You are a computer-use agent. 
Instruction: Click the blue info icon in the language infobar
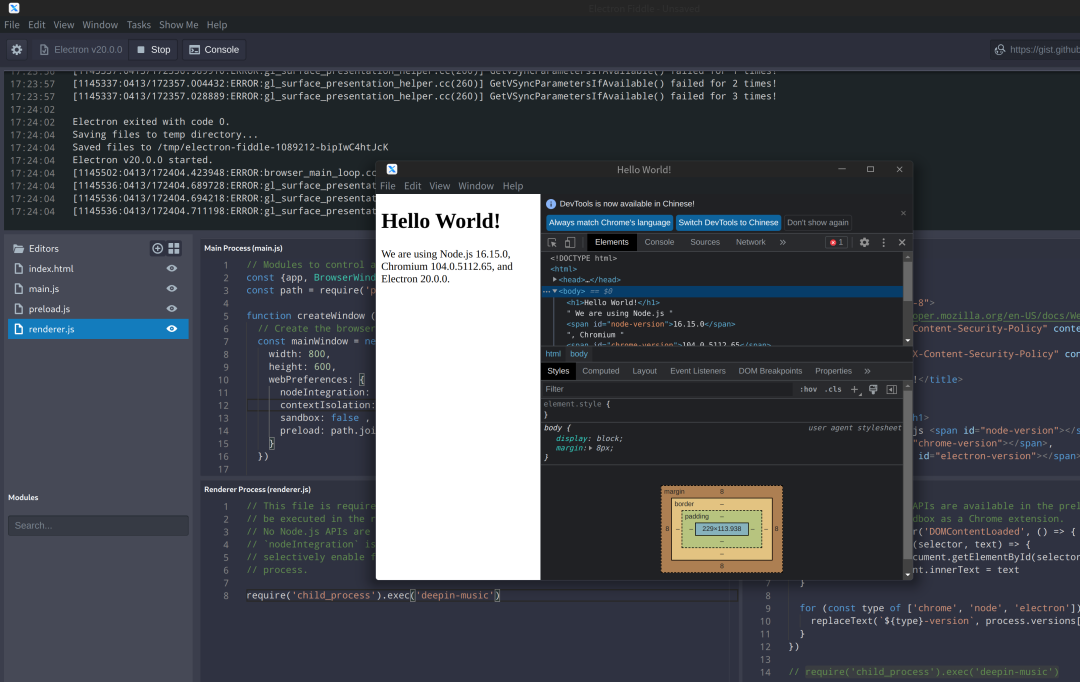[550, 204]
